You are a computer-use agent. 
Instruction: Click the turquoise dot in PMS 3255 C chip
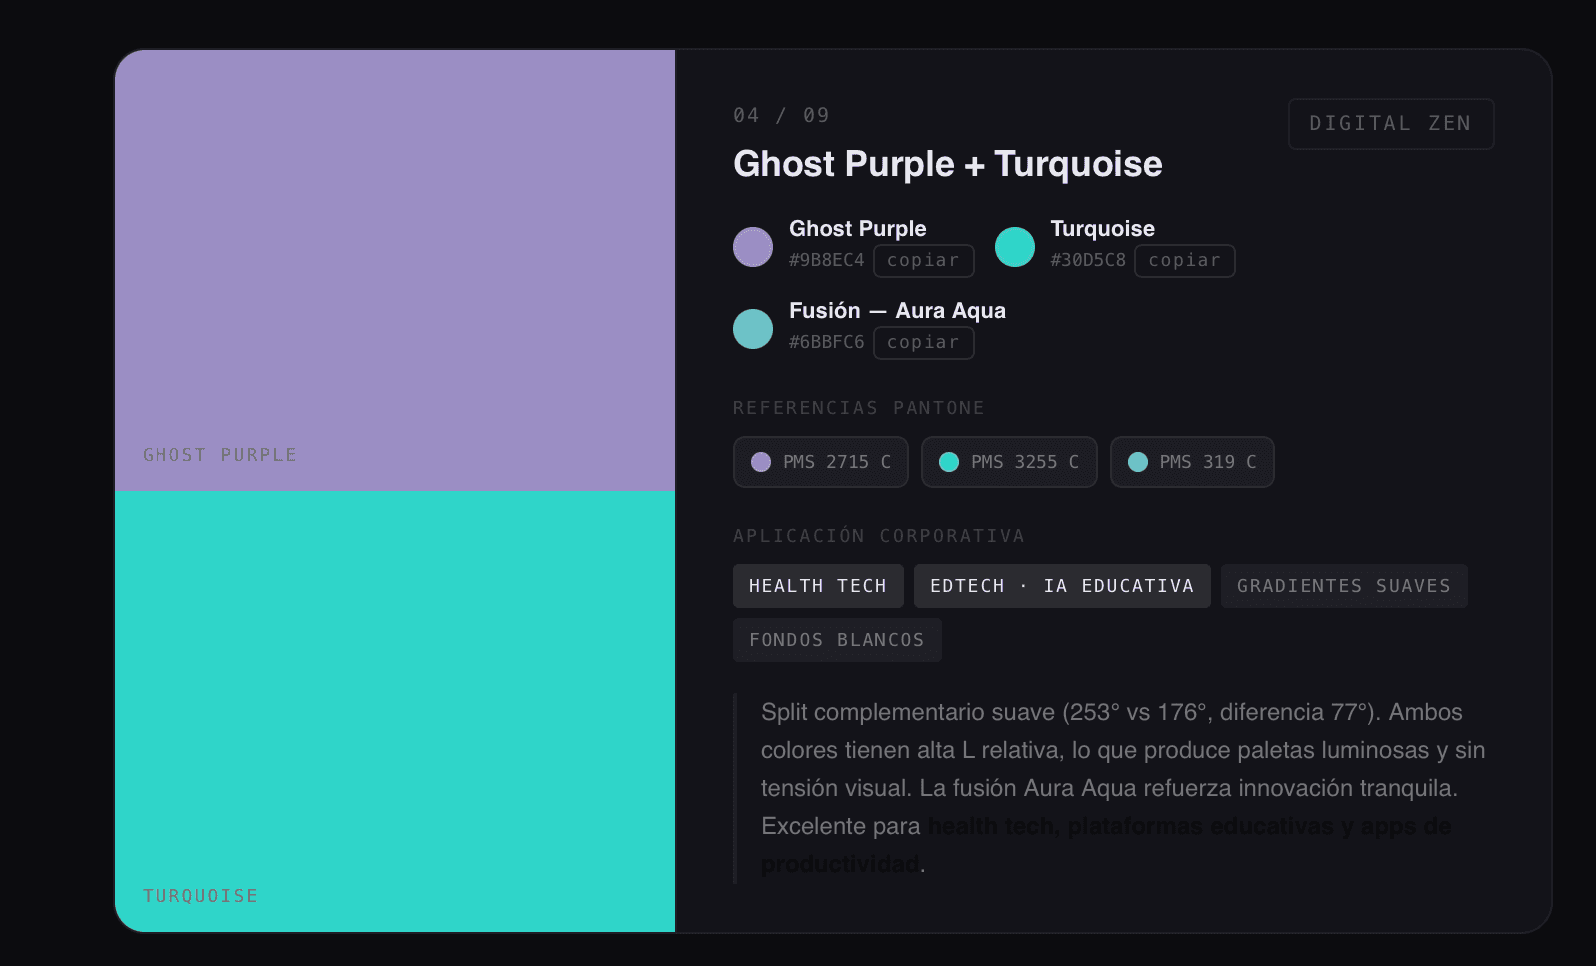point(949,462)
